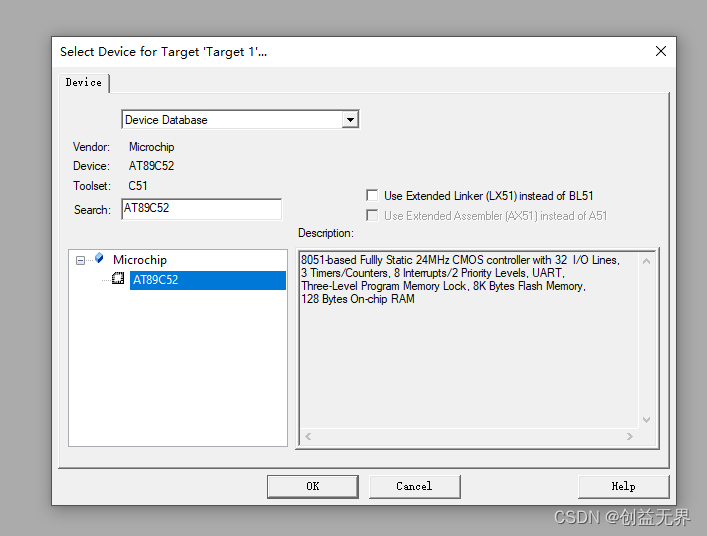Viewport: 707px width, 536px height.
Task: Click the disabled Extended Assembler (AX51) checkbox
Action: click(x=372, y=215)
